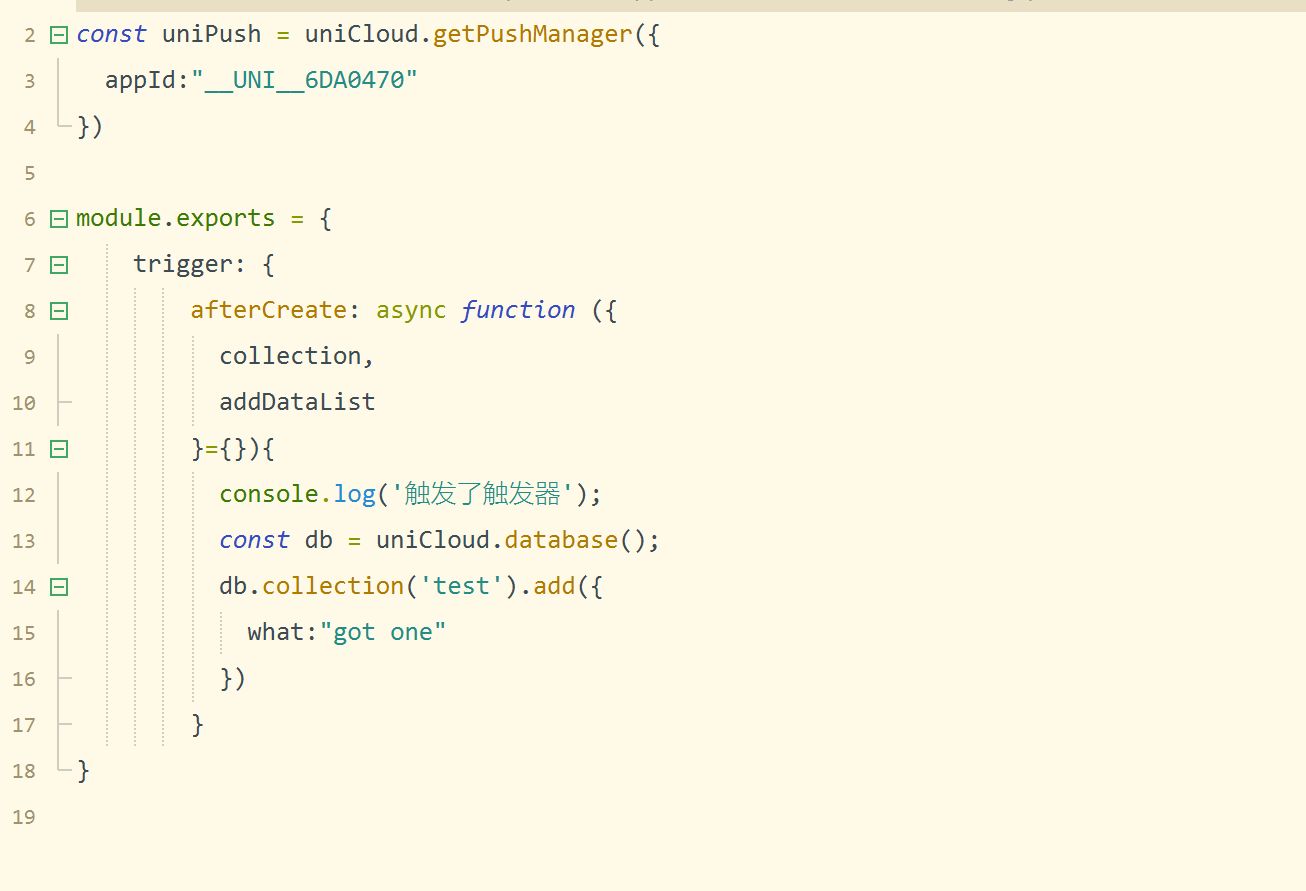Collapse the db.collection add block on line 14
Viewport: 1306px width, 891px height.
pyautogui.click(x=59, y=587)
